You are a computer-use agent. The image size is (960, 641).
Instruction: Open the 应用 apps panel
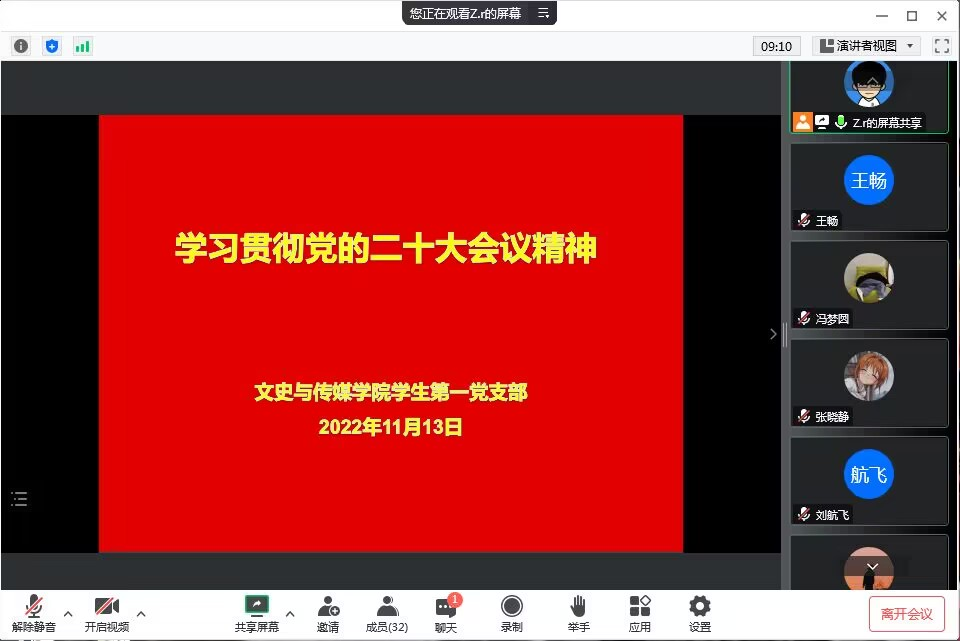point(640,613)
